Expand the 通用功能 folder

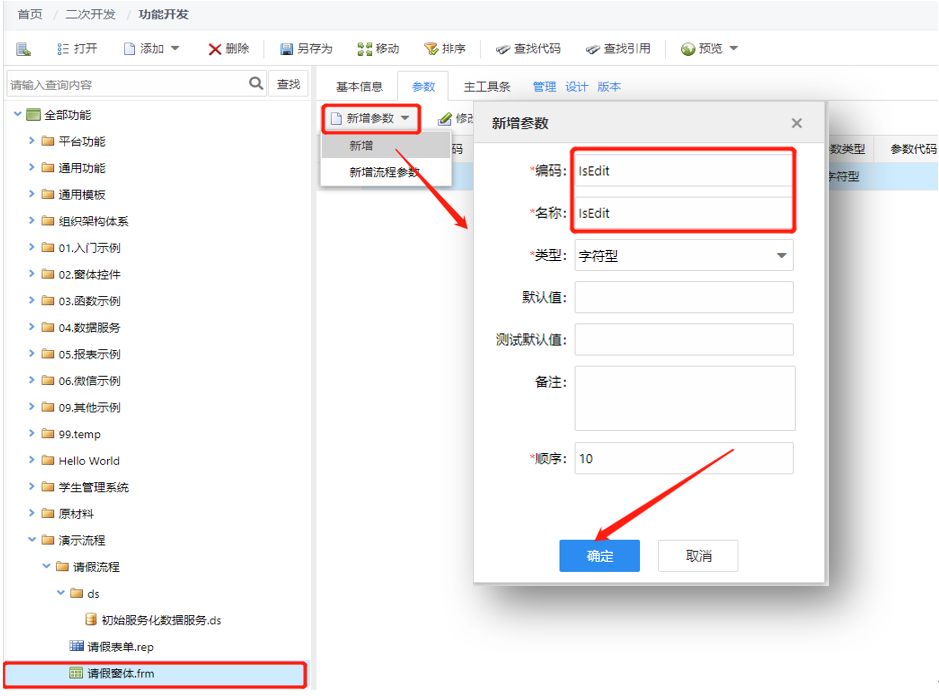[32, 167]
